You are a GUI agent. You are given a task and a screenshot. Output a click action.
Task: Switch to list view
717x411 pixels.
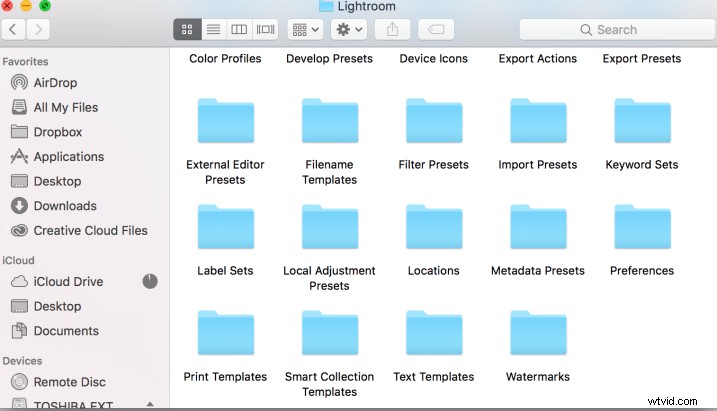(213, 30)
